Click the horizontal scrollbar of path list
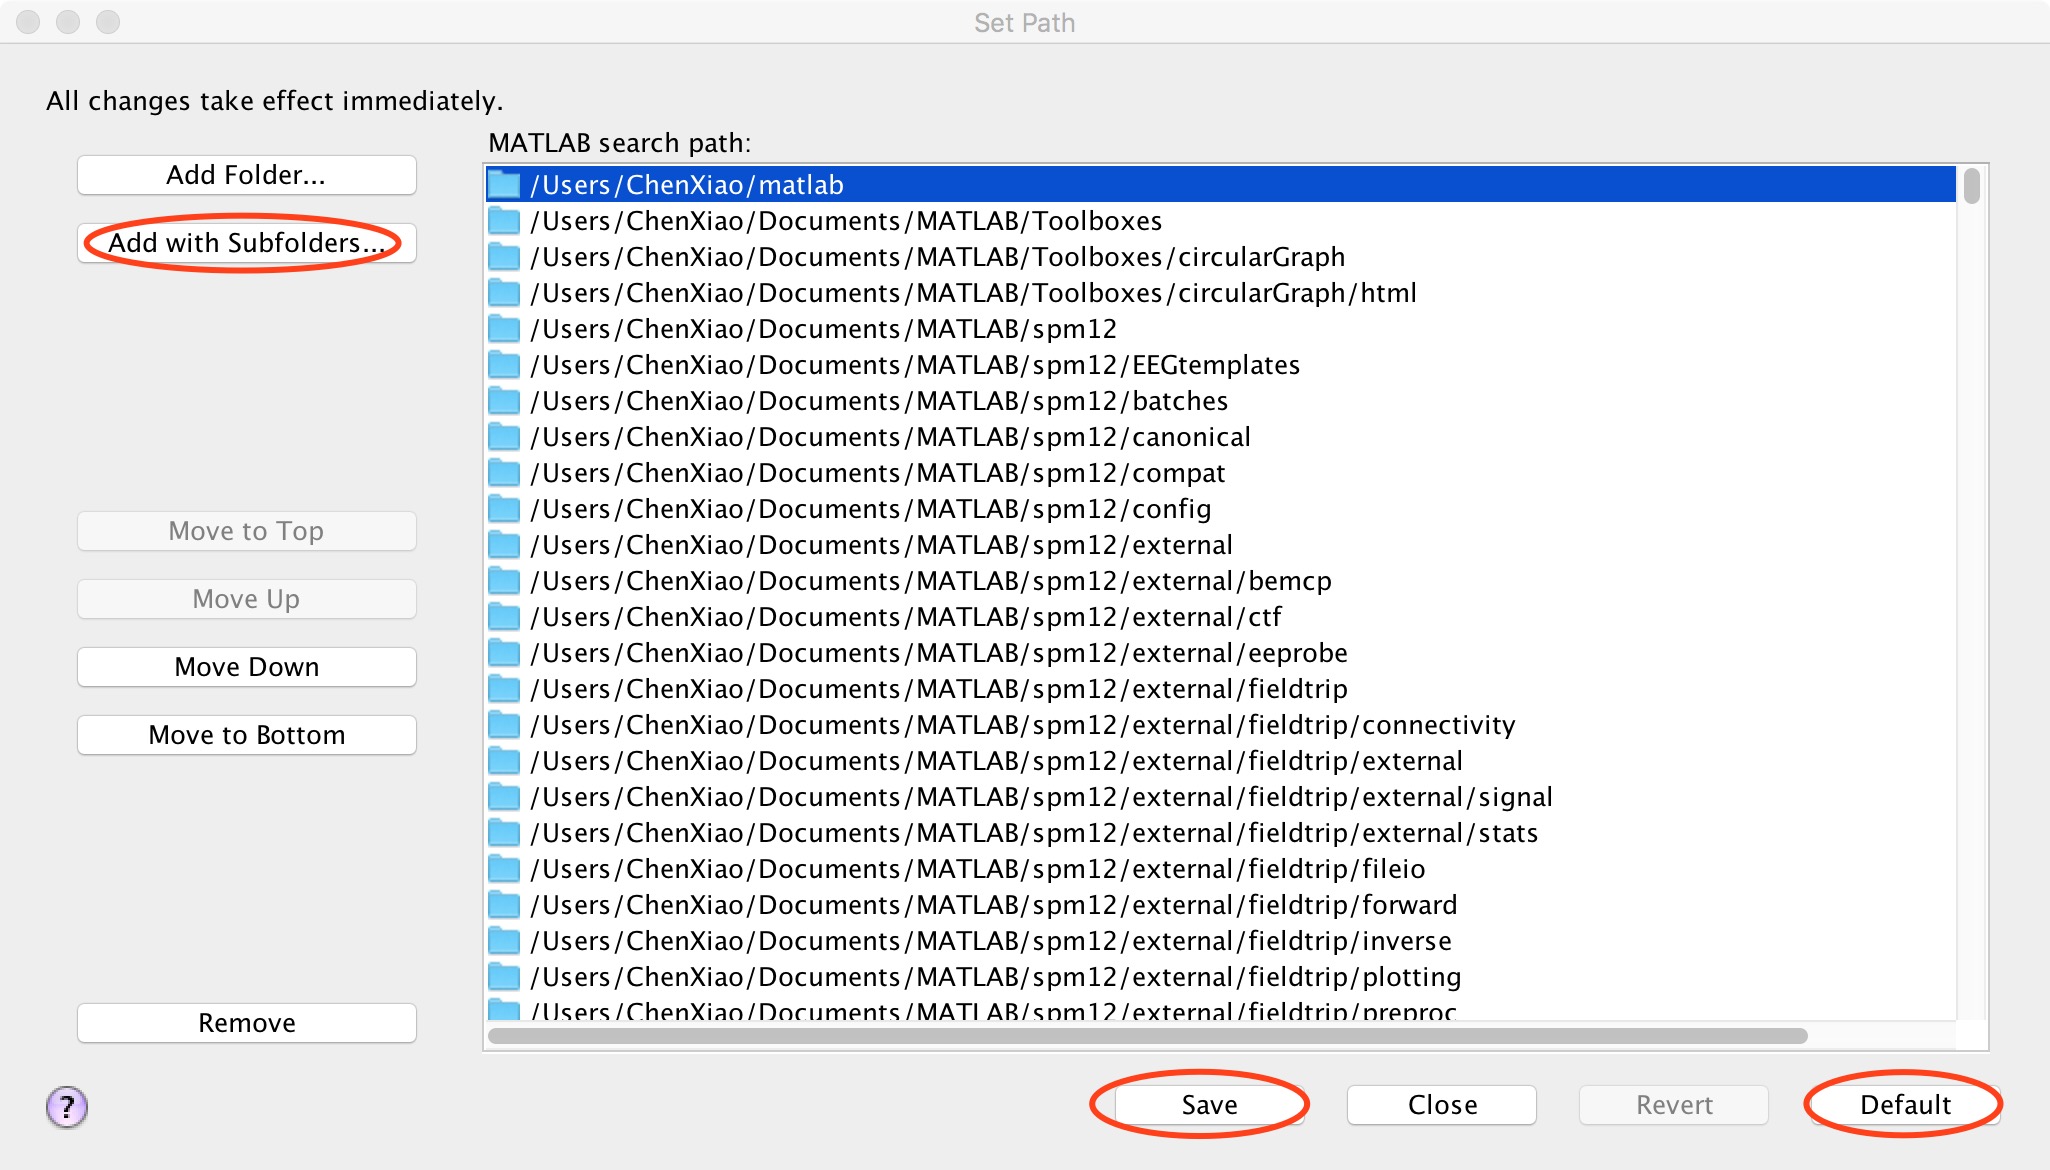2050x1170 pixels. point(1147,1036)
